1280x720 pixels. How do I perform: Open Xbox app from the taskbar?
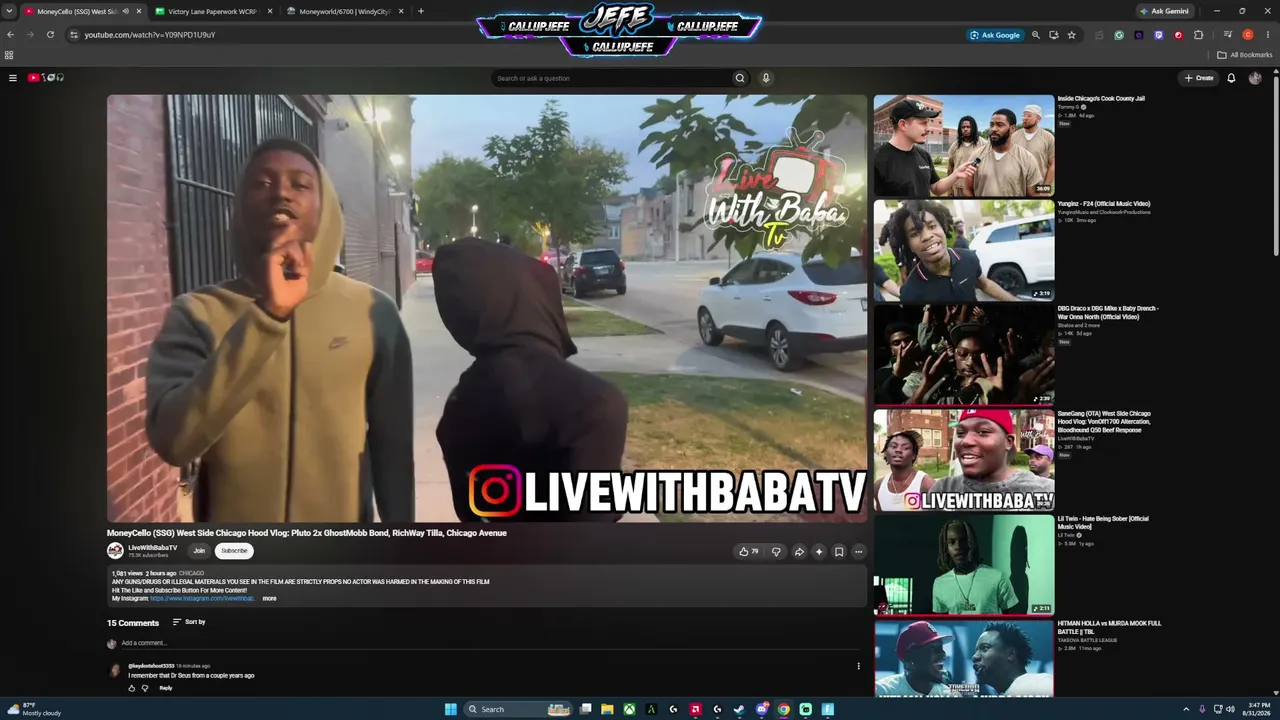click(x=629, y=709)
